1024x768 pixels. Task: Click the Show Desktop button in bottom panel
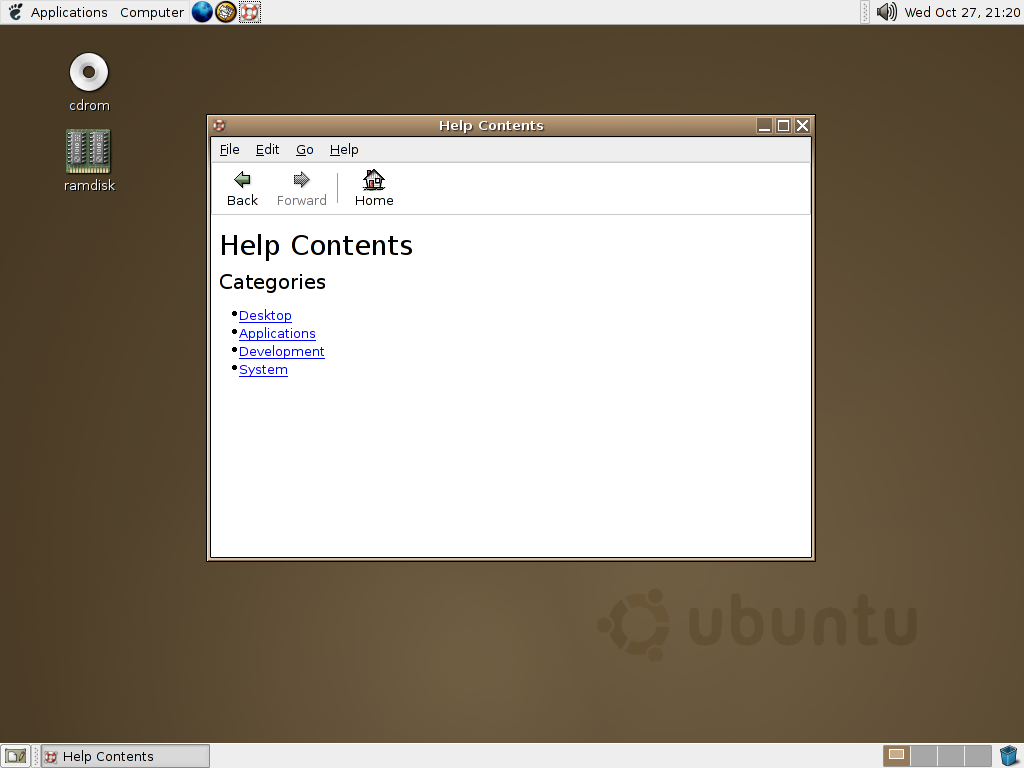(x=15, y=756)
